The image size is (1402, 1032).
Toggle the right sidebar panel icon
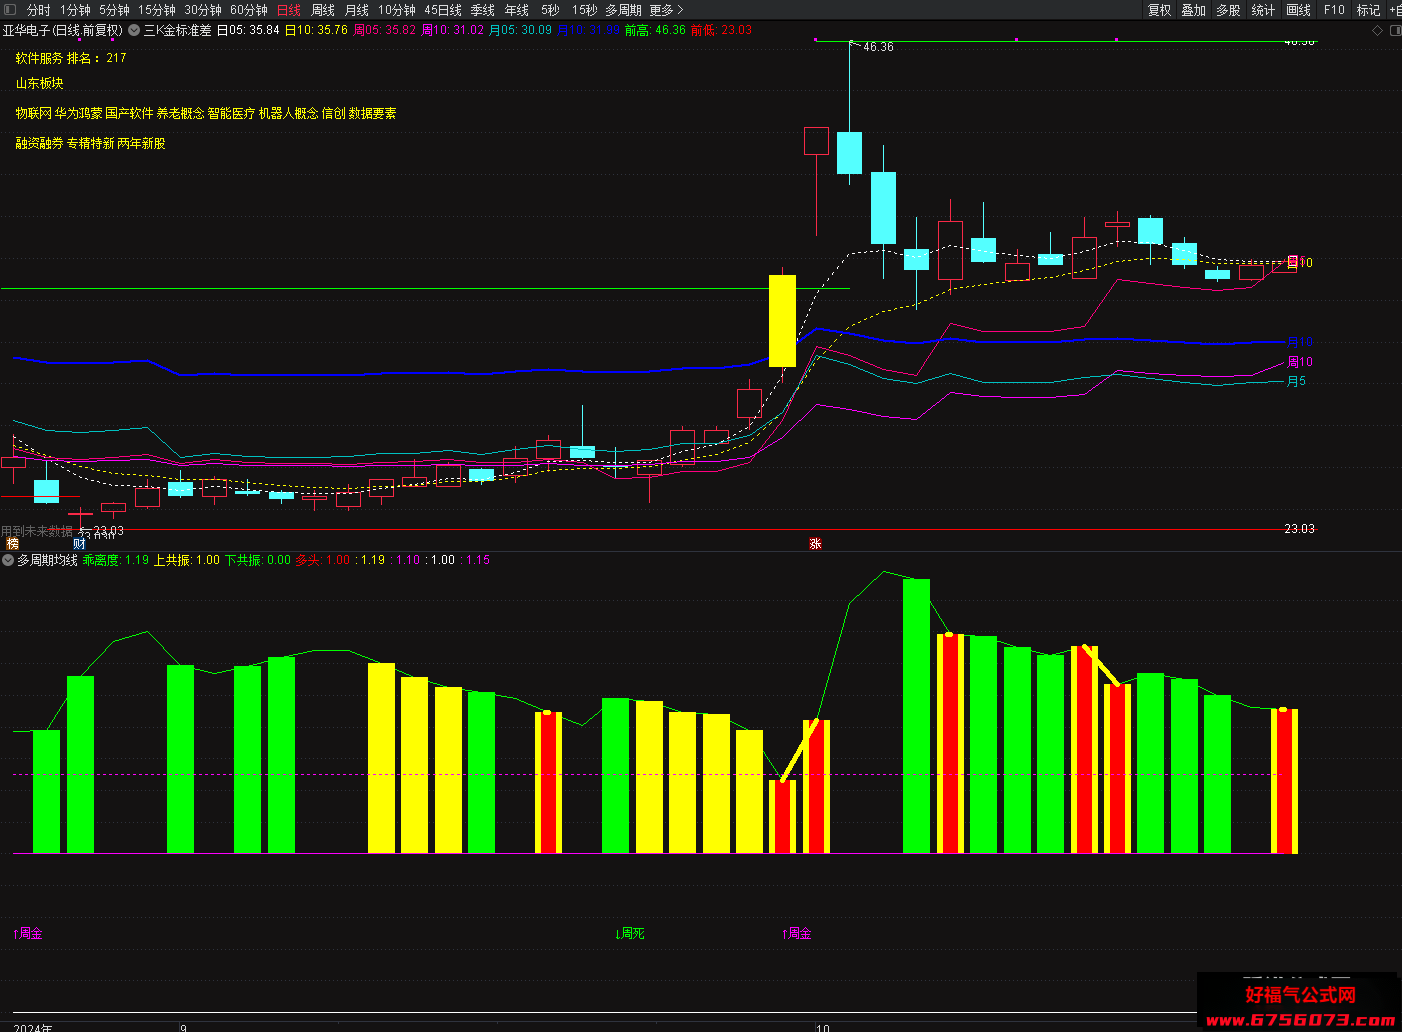1395,30
